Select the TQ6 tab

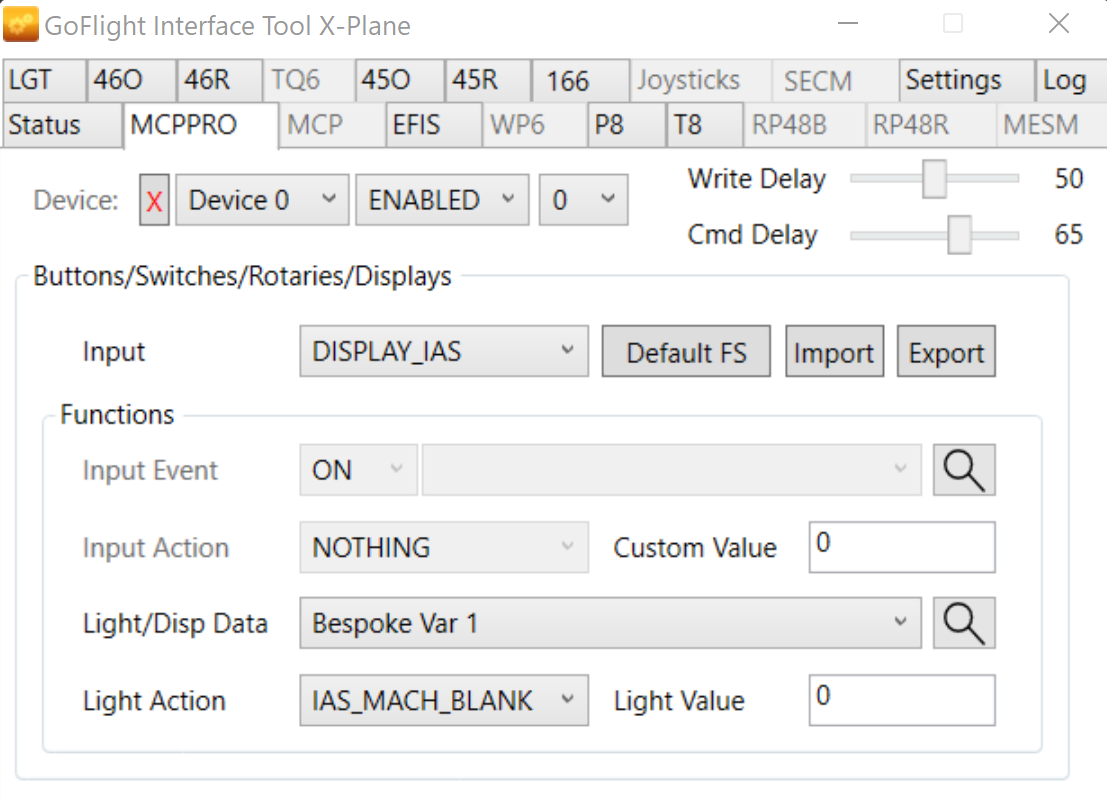tap(309, 80)
